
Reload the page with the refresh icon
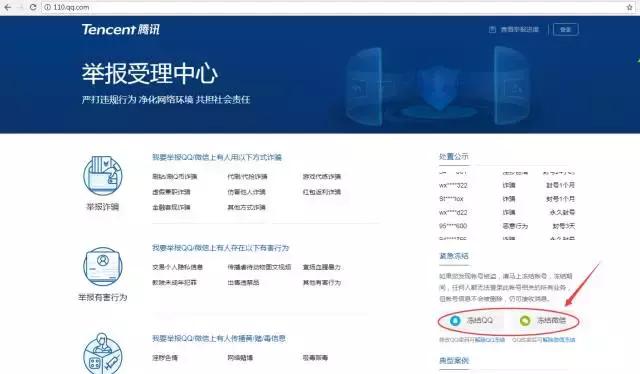33,7
